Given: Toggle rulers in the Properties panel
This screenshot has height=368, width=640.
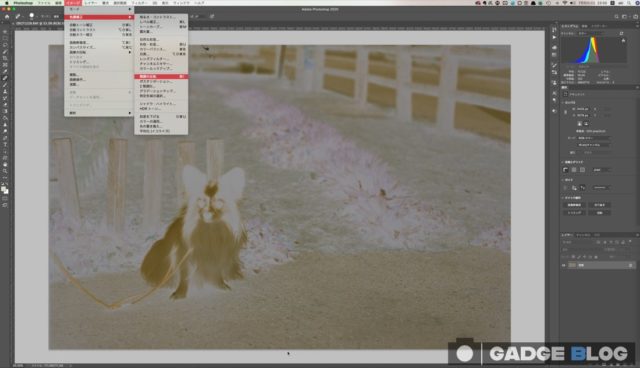Looking at the screenshot, I should 565,170.
